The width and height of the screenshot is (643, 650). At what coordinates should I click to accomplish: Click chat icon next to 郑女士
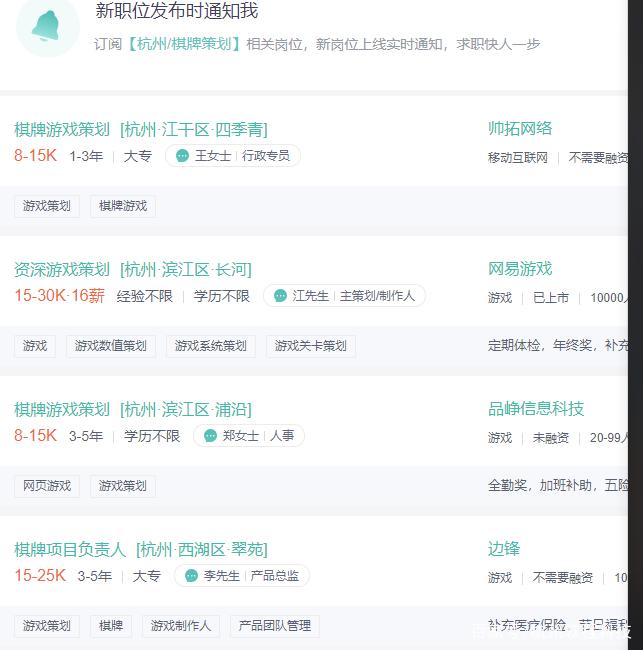(x=211, y=436)
